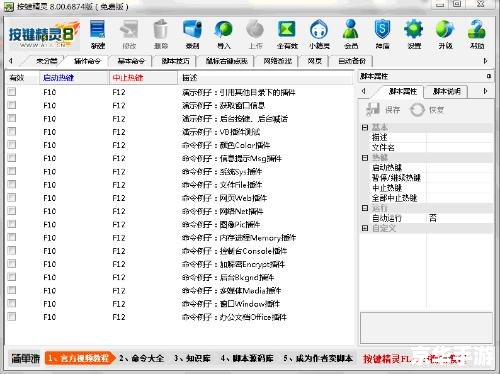Enable the 文件File插件 script checkbox
This screenshot has height=374, width=500.
(12, 184)
